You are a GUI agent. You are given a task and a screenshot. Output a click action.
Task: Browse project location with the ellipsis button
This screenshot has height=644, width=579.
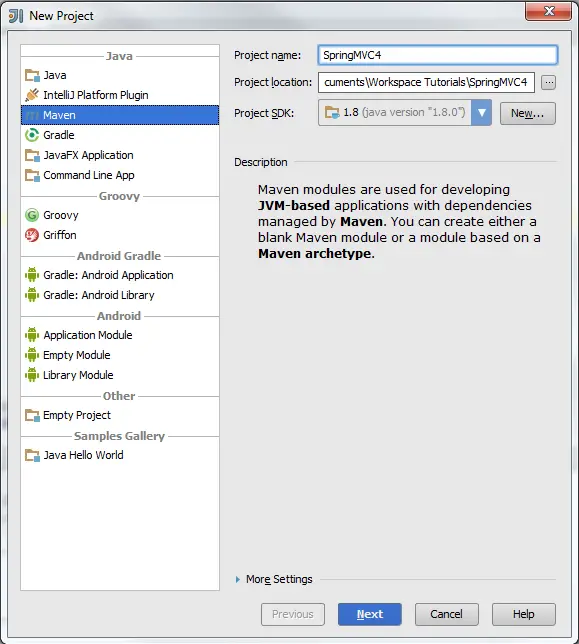[x=549, y=83]
